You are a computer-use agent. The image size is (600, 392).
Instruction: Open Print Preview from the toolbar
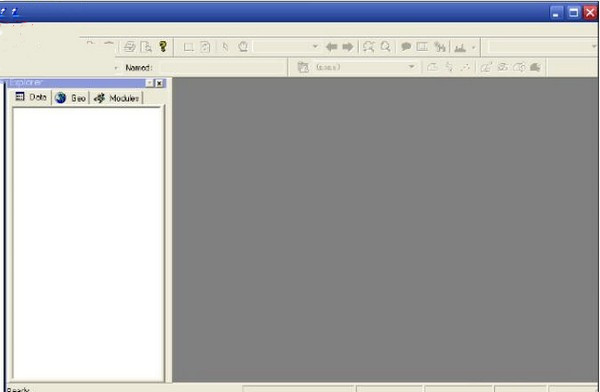[146, 47]
